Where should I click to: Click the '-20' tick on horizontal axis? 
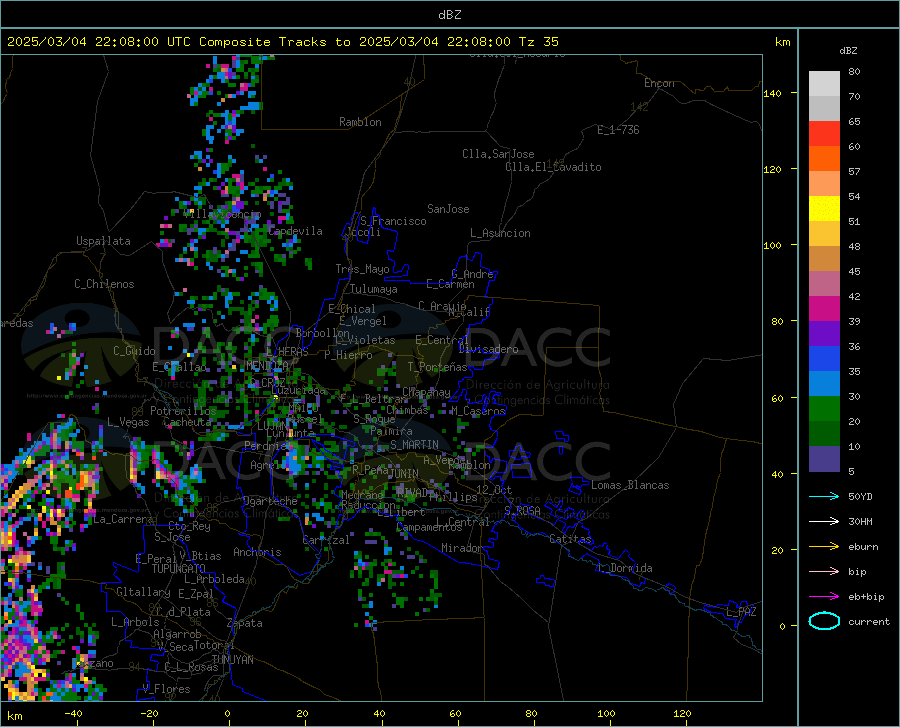(x=149, y=713)
